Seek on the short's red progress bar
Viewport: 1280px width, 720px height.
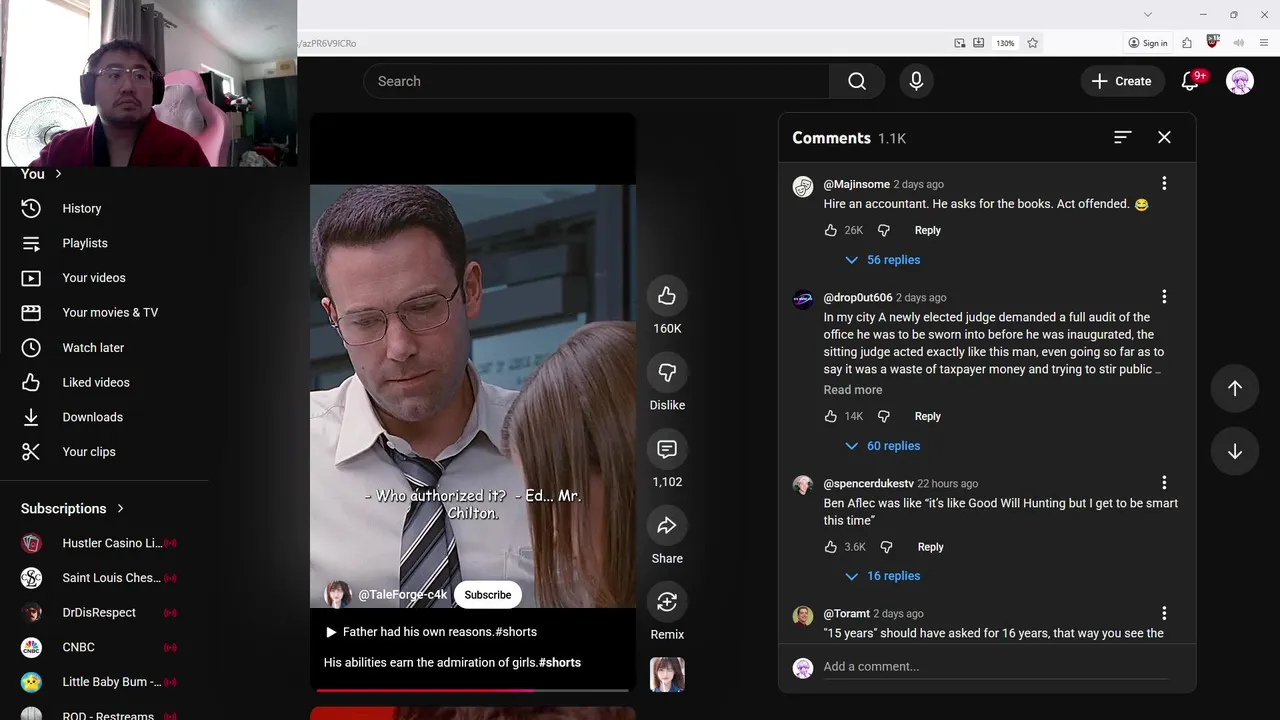point(472,690)
